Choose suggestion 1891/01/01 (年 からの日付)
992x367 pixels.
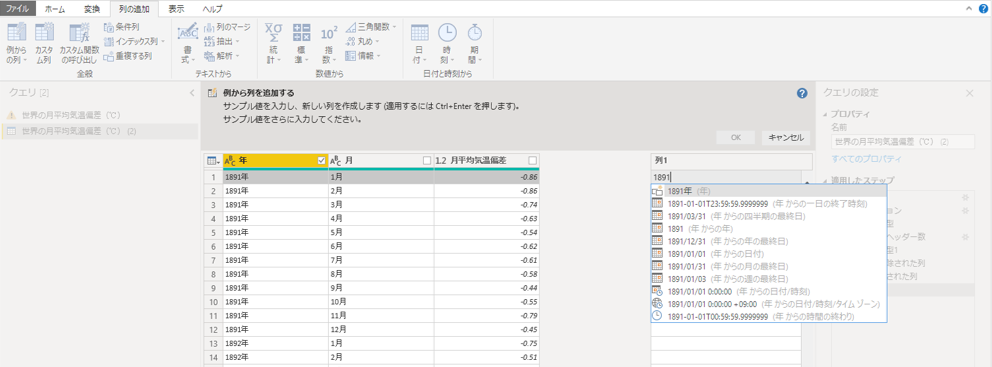769,254
